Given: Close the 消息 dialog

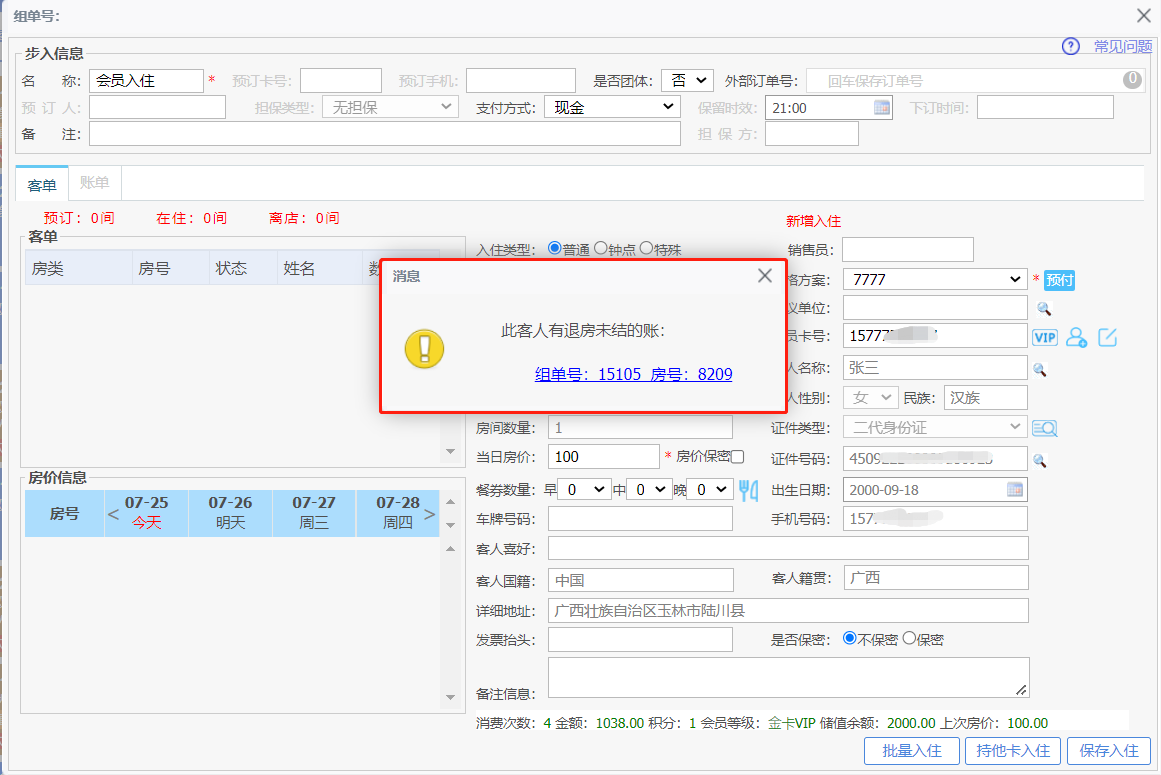Looking at the screenshot, I should [x=765, y=276].
